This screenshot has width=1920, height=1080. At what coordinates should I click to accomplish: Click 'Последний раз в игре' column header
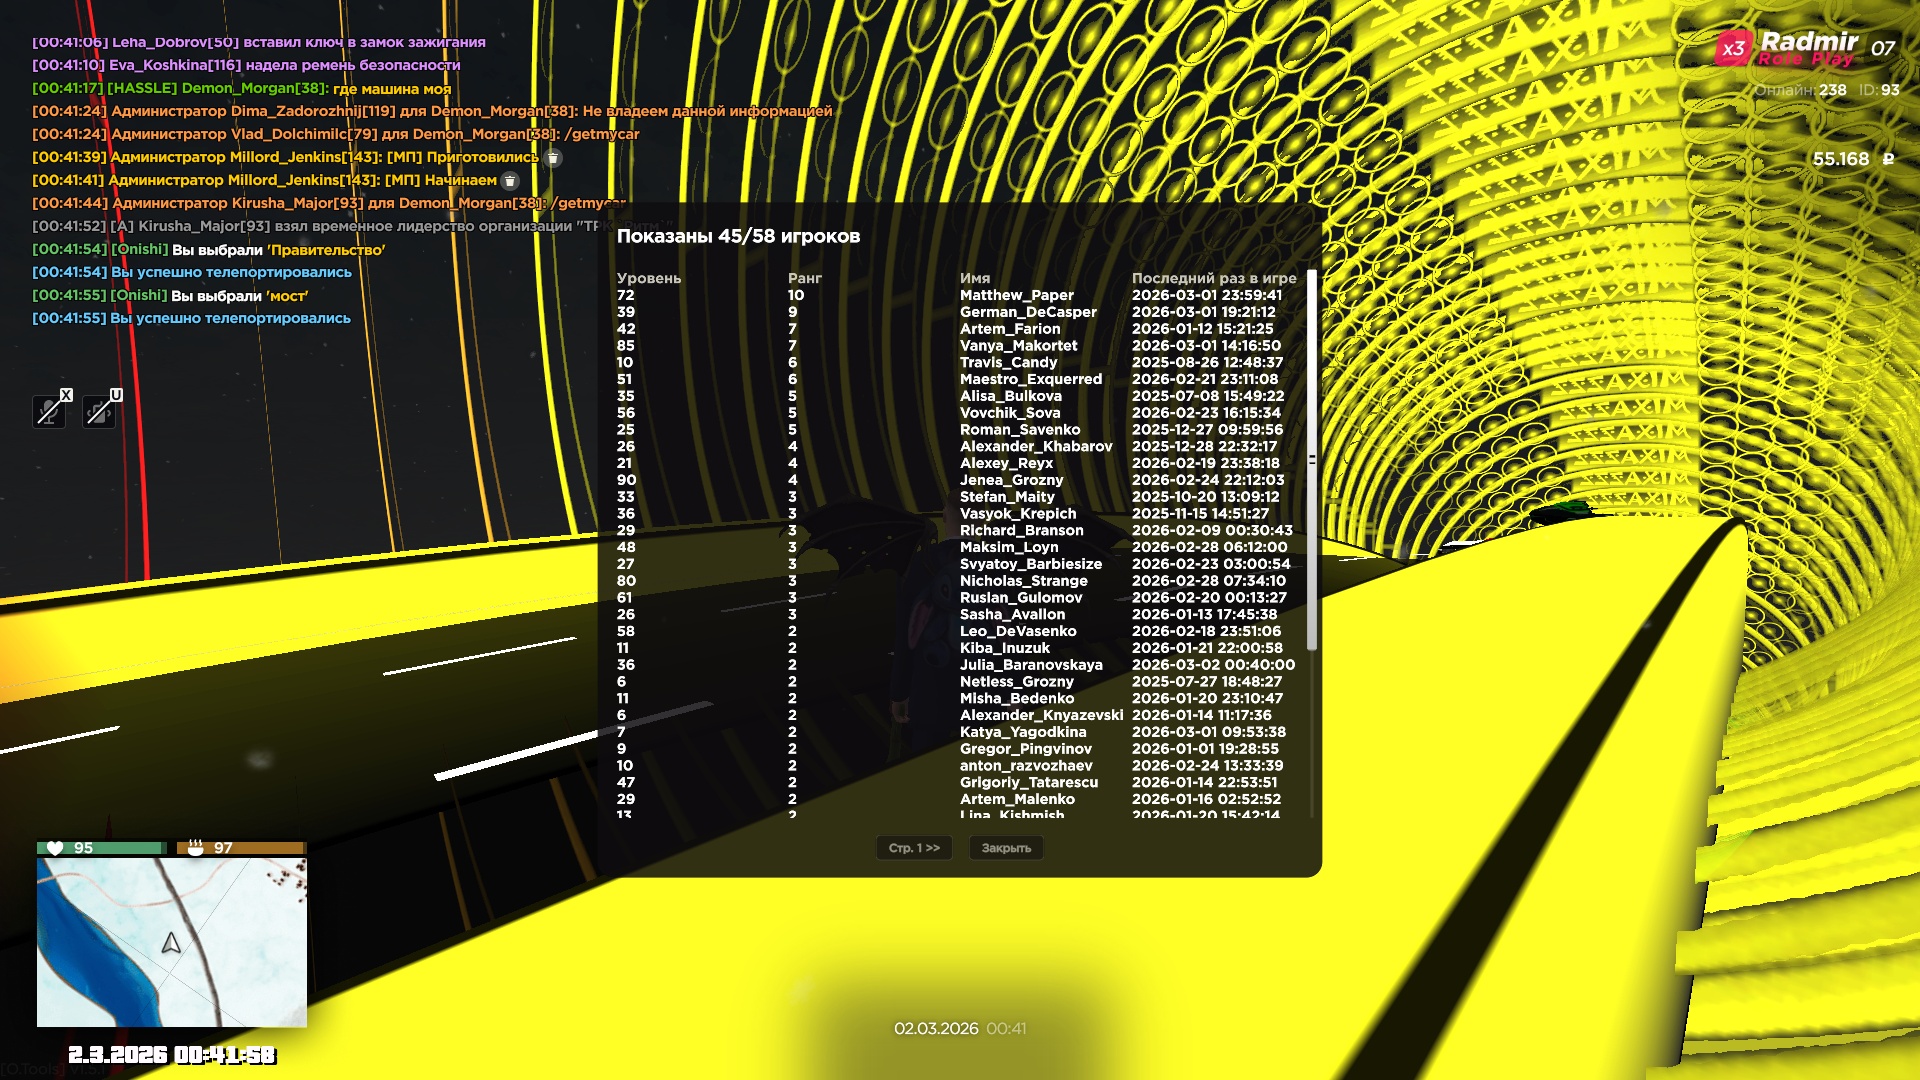pyautogui.click(x=1213, y=278)
